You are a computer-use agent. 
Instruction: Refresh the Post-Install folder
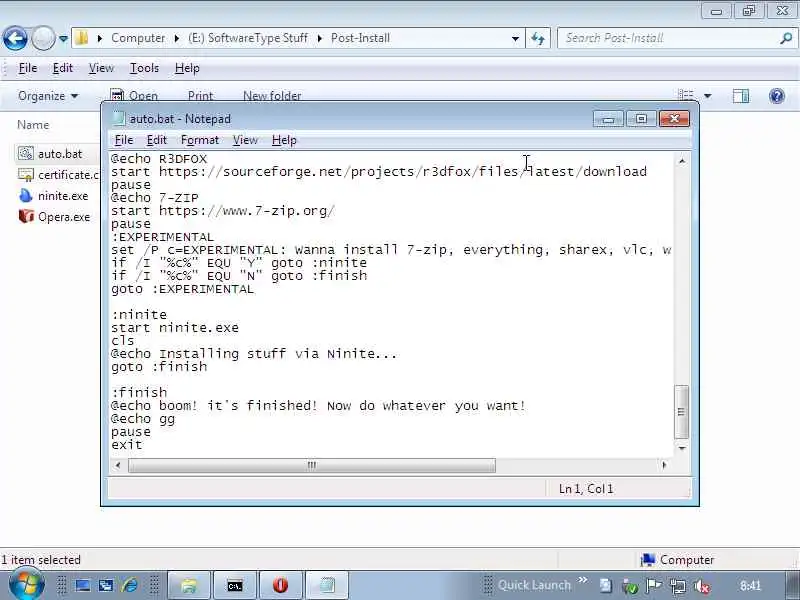tap(538, 38)
